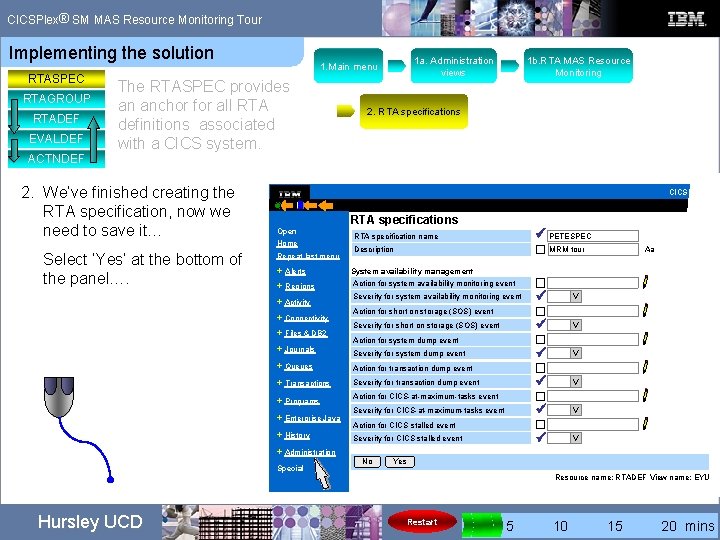The height and width of the screenshot is (540, 720).
Task: Tick checkbox for transaction dump event action
Action: 540,368
